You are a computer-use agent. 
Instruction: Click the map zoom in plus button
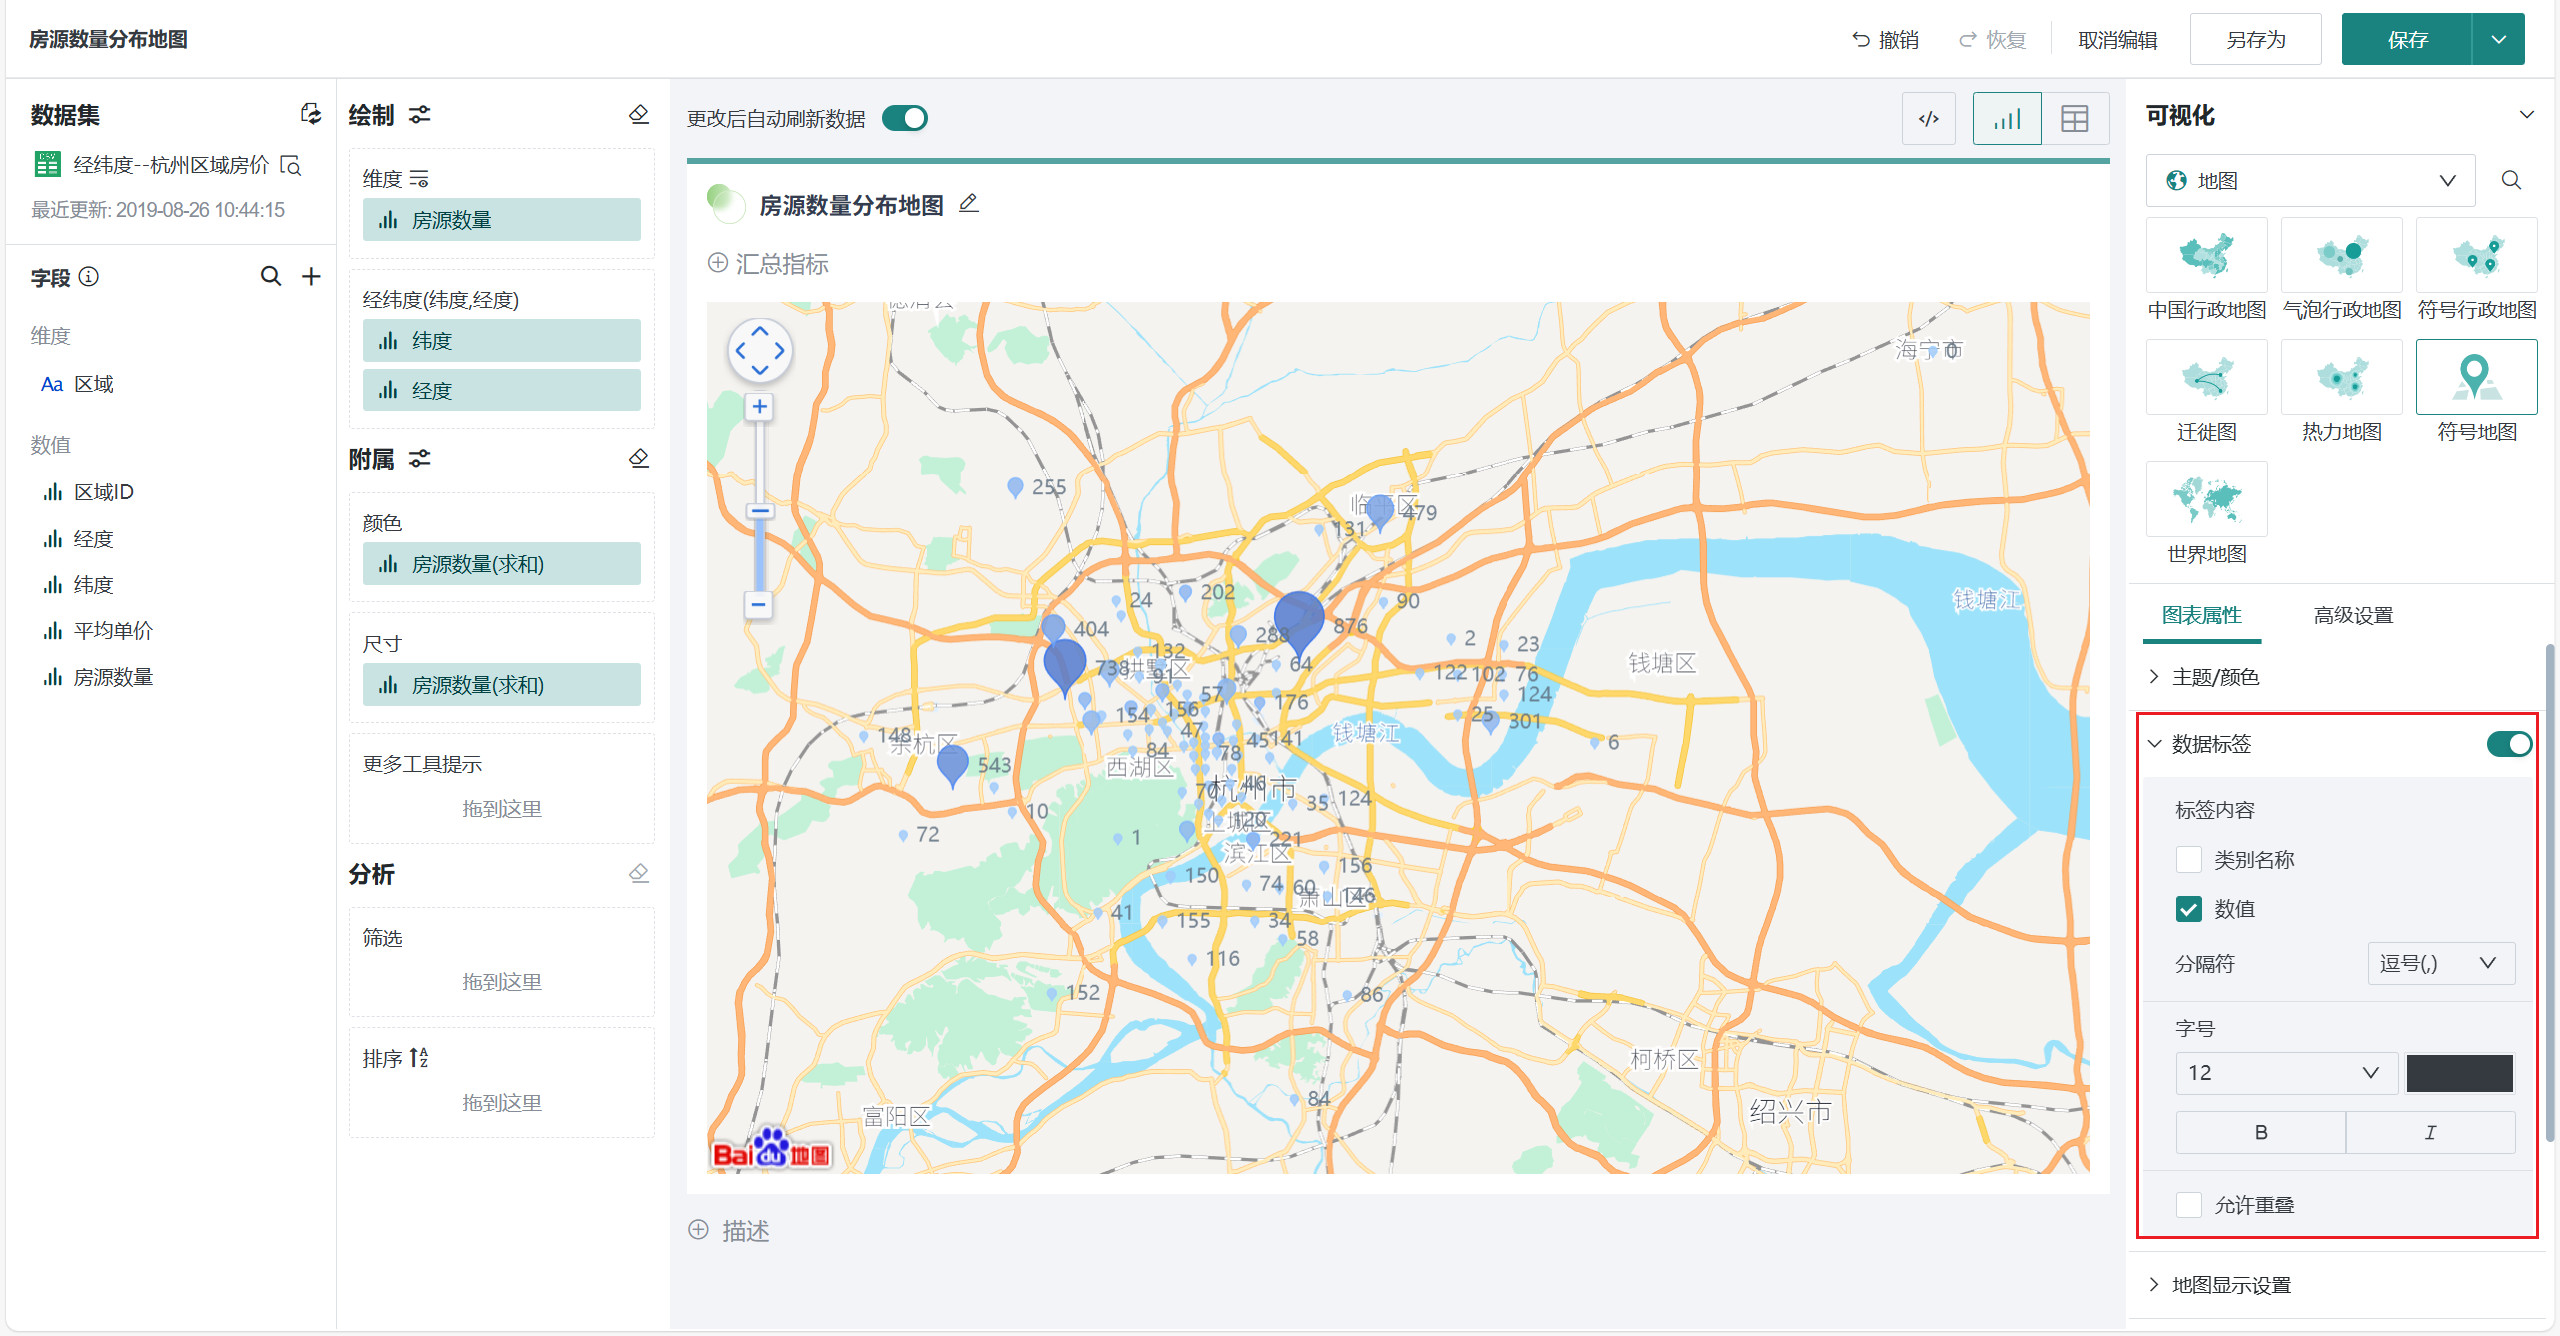(760, 406)
